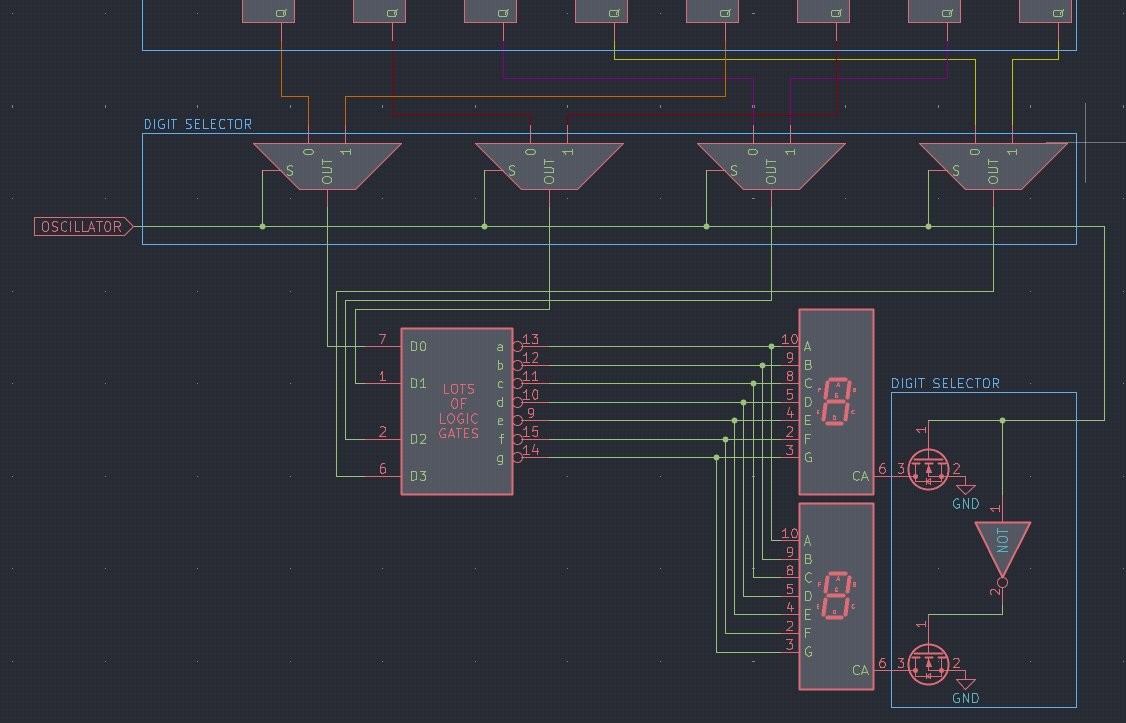Image resolution: width=1126 pixels, height=723 pixels.
Task: Select the lower MOSFET transistor symbol
Action: 929,665
